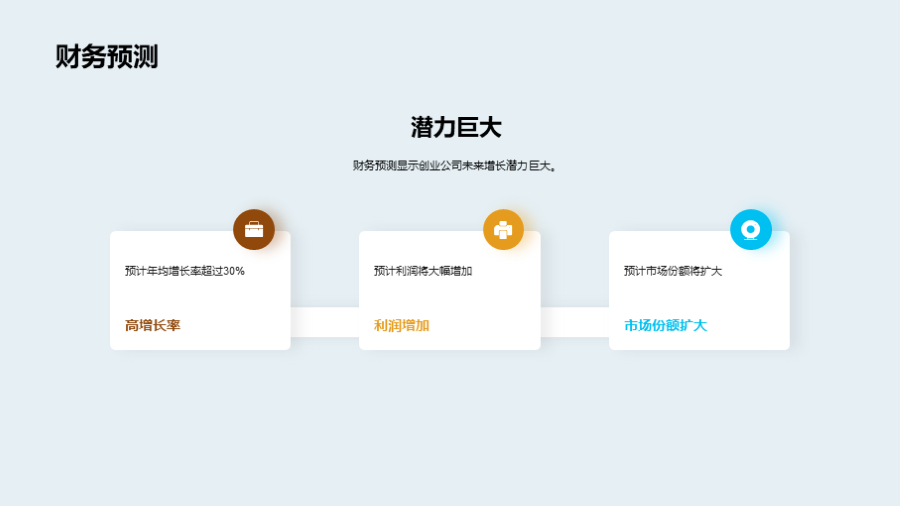
Task: Click the brown briefcase icon
Action: (254, 230)
